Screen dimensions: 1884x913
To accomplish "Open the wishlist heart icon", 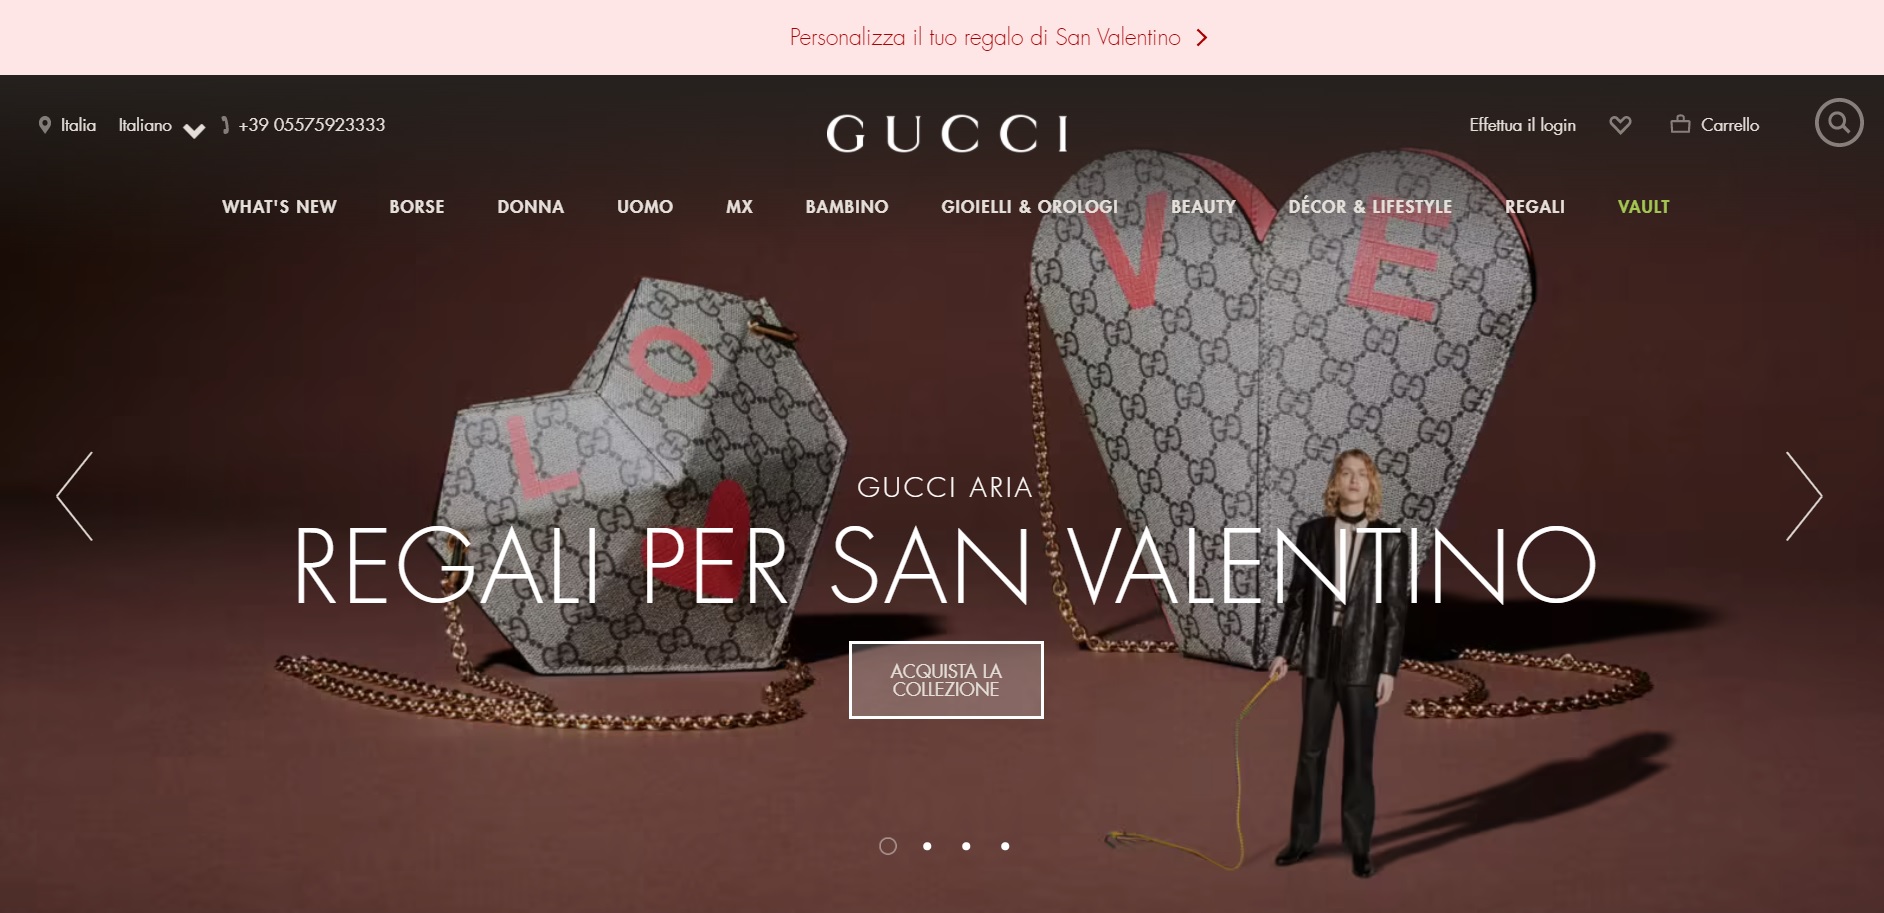I will coord(1620,125).
